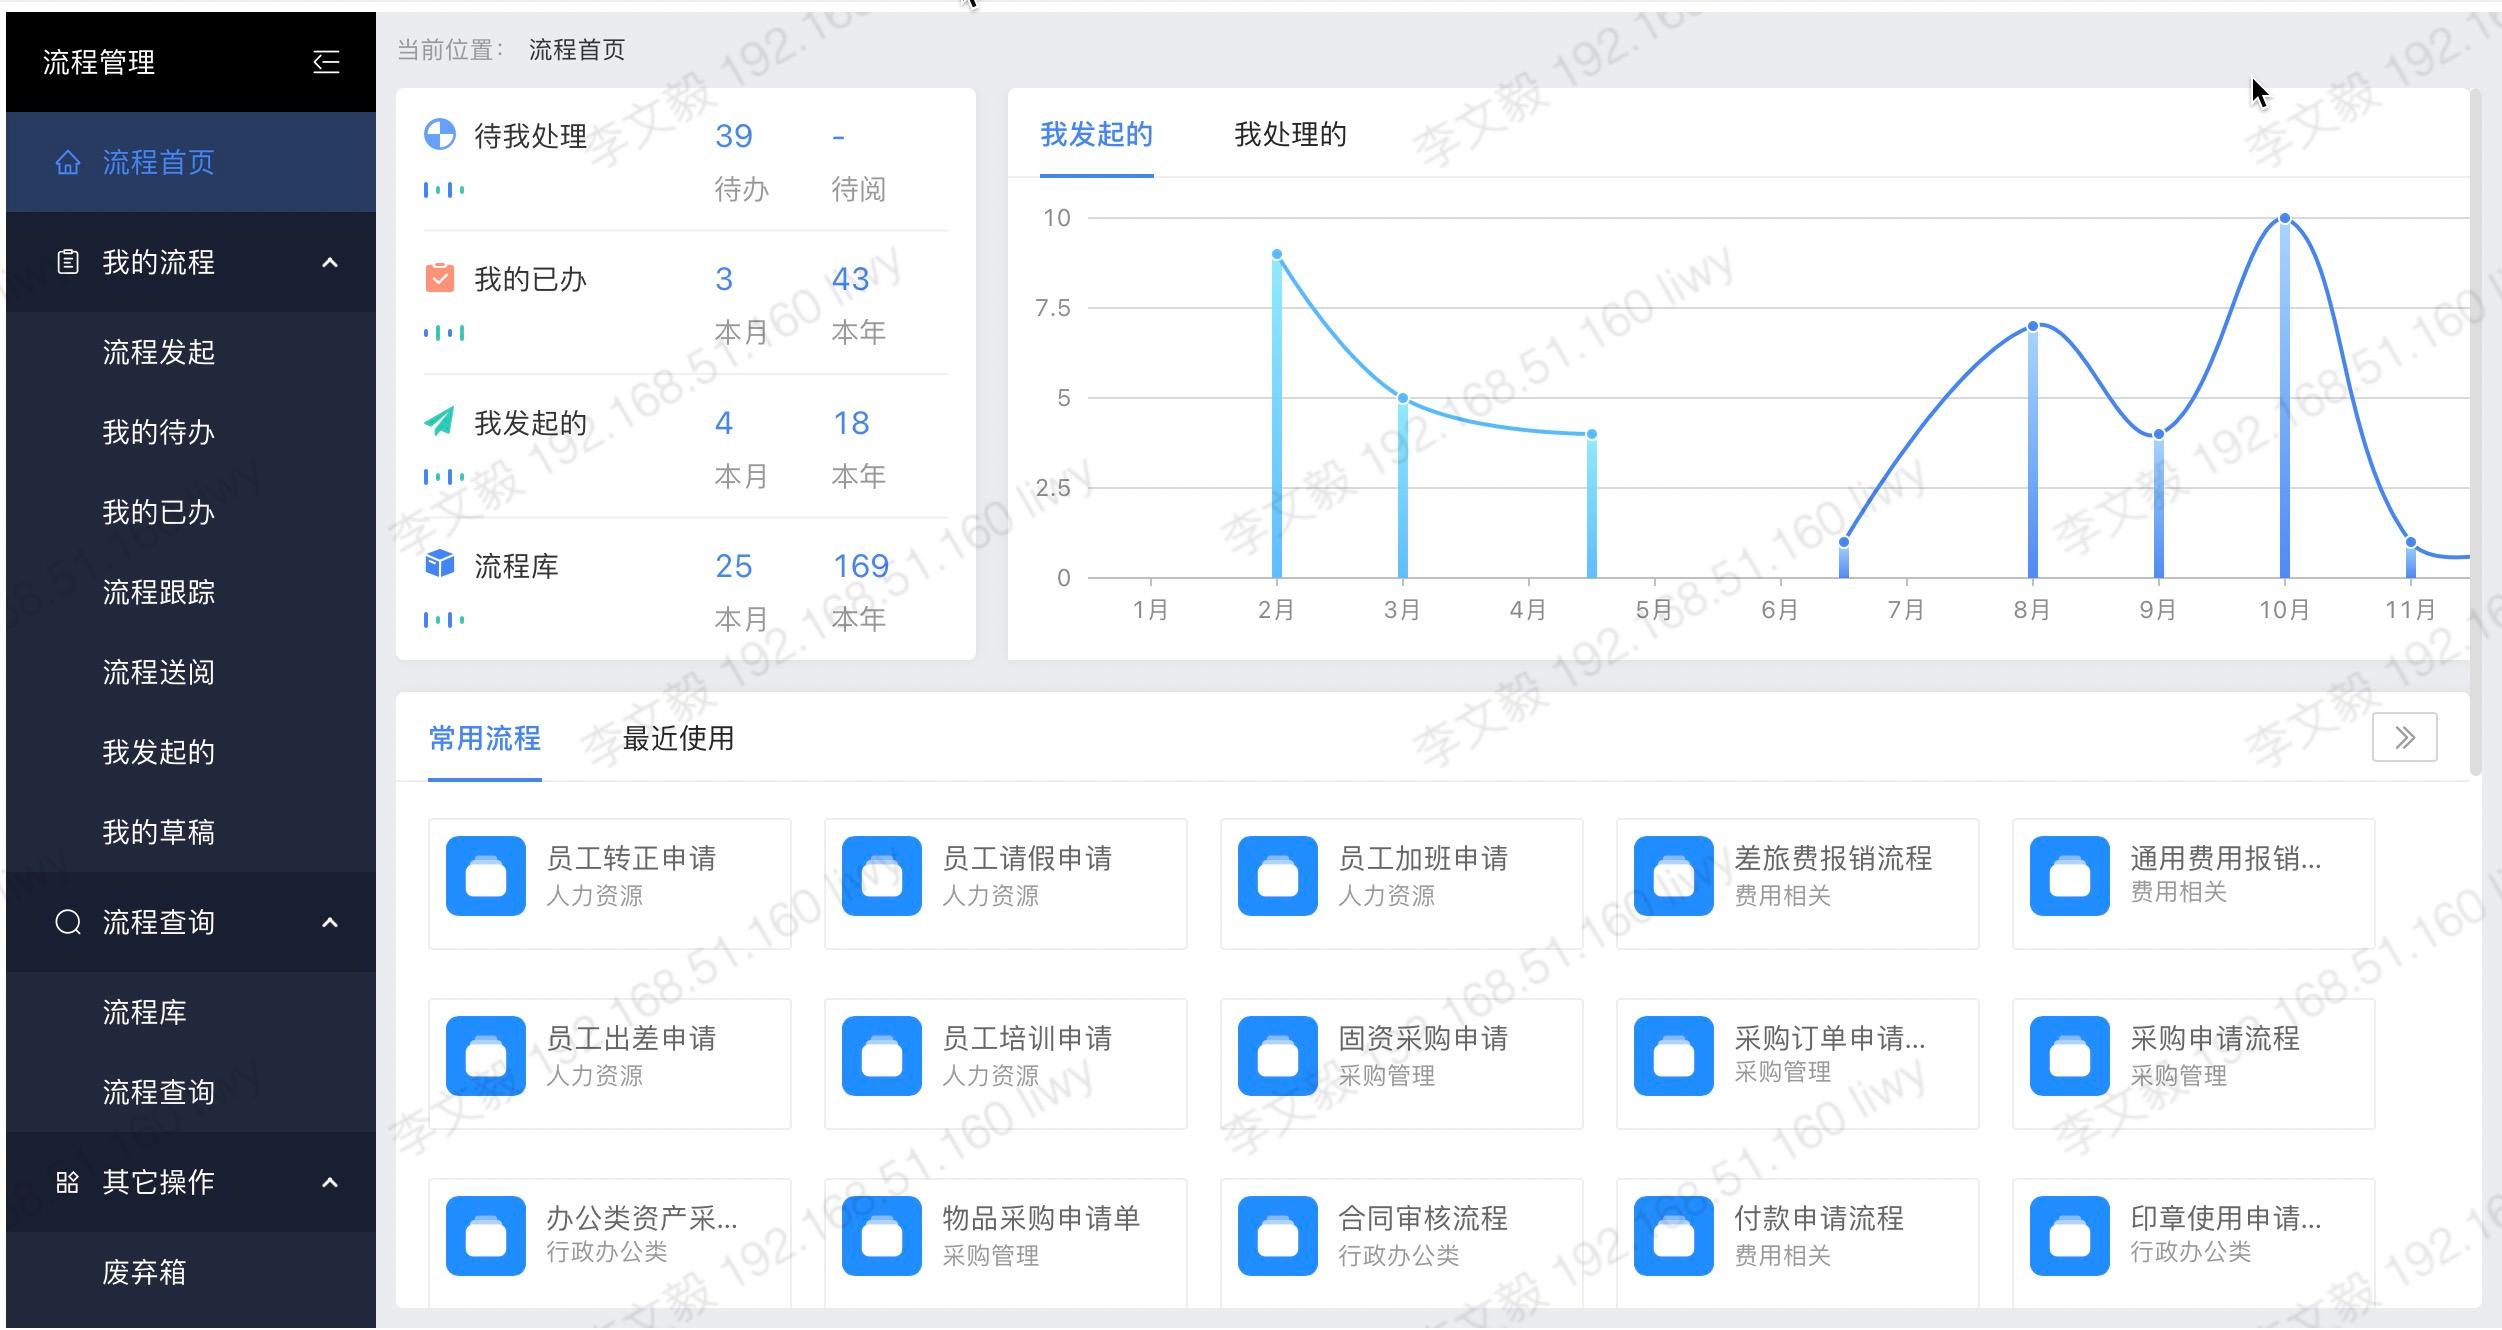Open sidebar item 我的已办
This screenshot has width=2502, height=1330.
(191, 512)
